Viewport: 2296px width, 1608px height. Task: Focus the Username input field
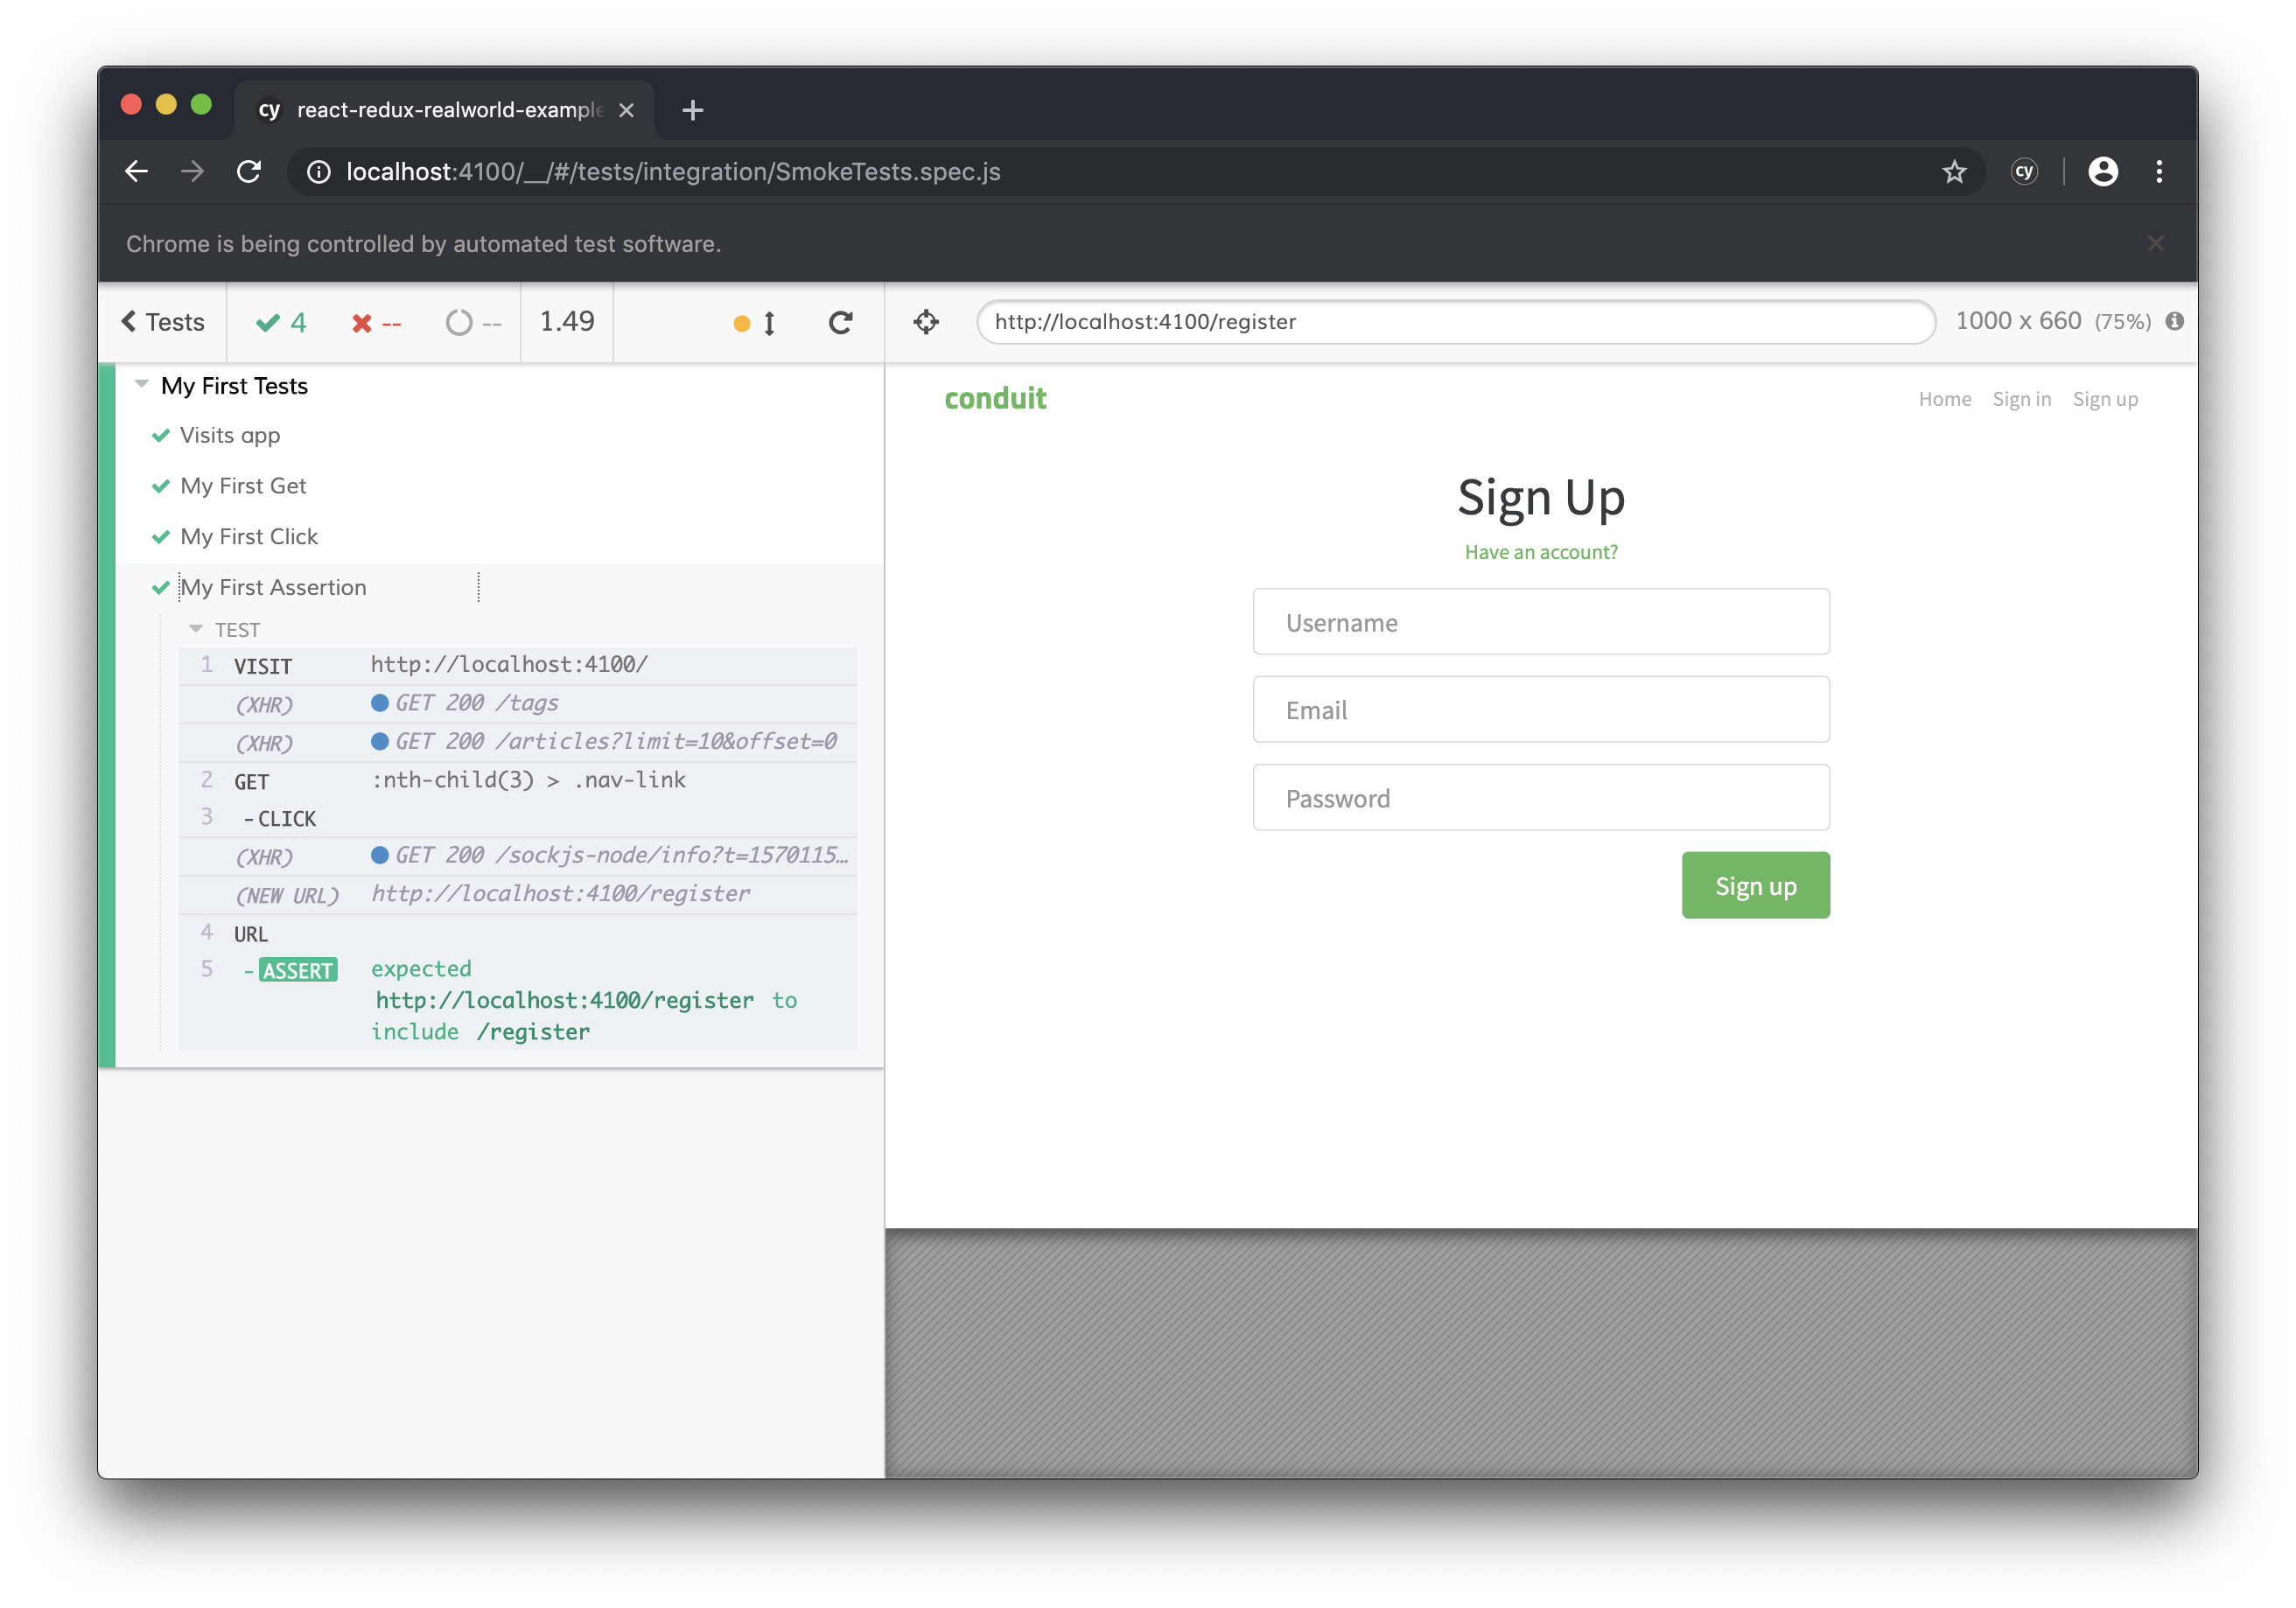pos(1540,622)
